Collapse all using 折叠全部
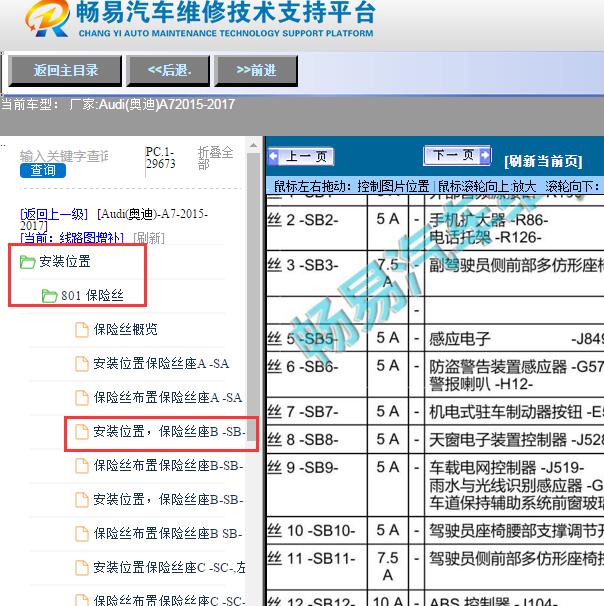Image resolution: width=604 pixels, height=606 pixels. click(215, 158)
